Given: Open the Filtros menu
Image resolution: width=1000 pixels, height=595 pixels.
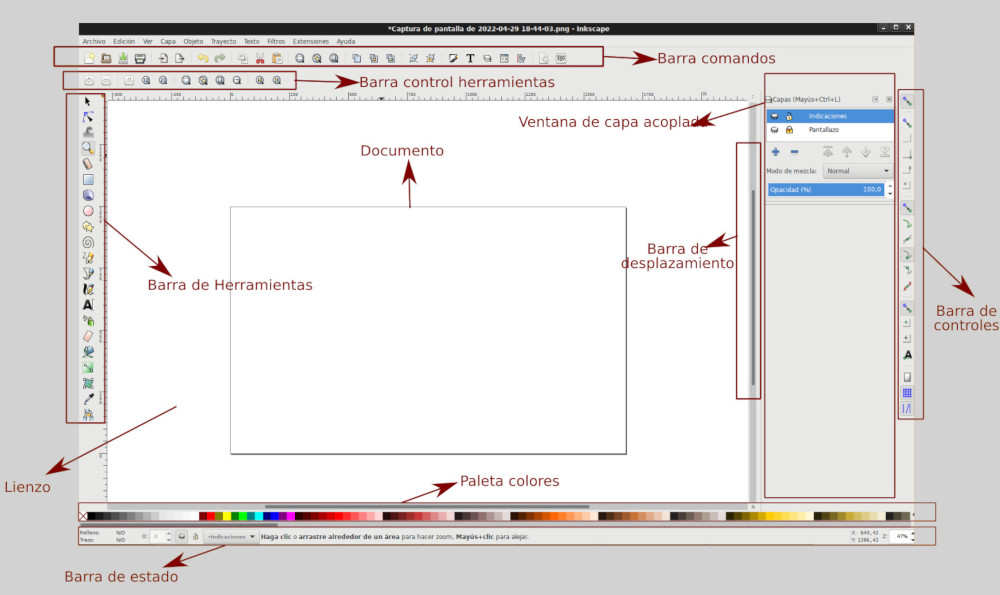Looking at the screenshot, I should 276,41.
